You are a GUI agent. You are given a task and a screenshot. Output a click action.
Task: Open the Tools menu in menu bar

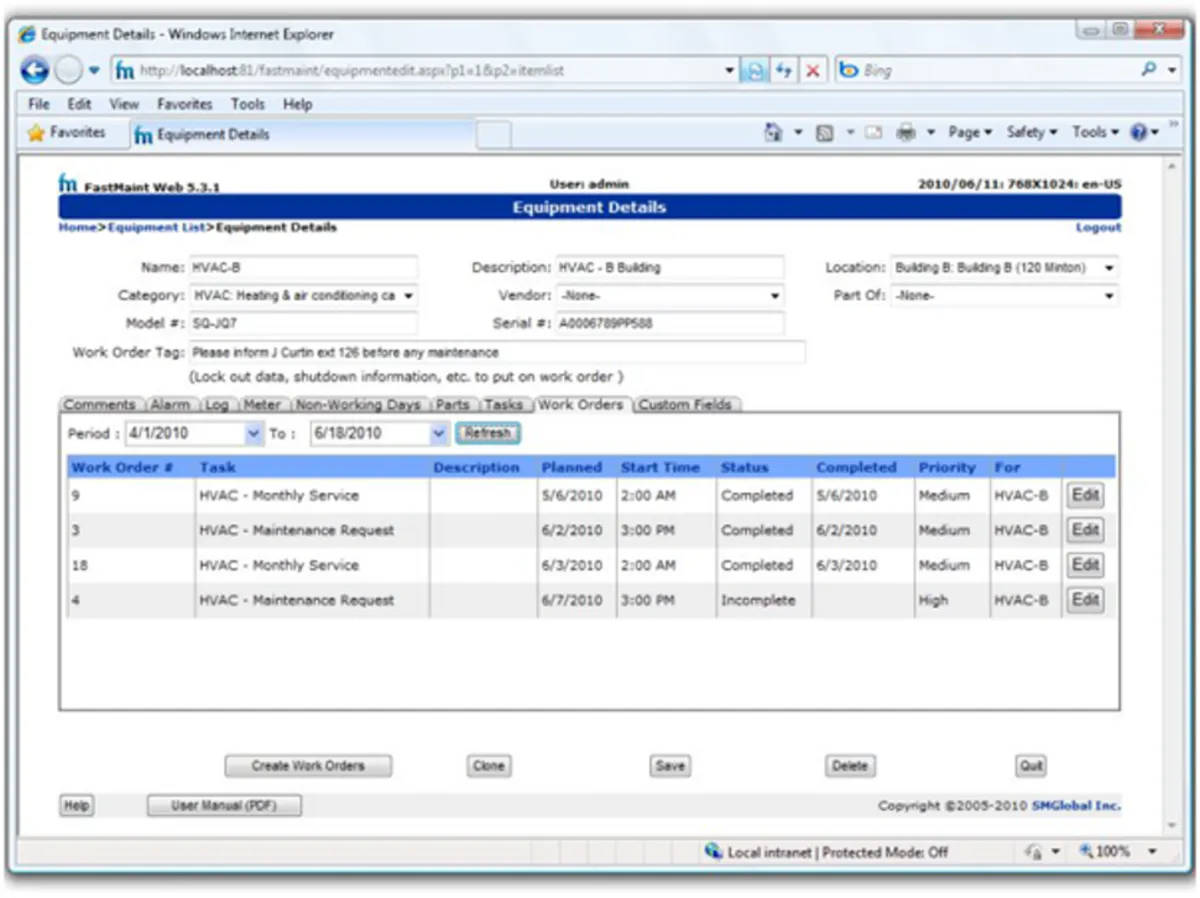click(x=248, y=104)
